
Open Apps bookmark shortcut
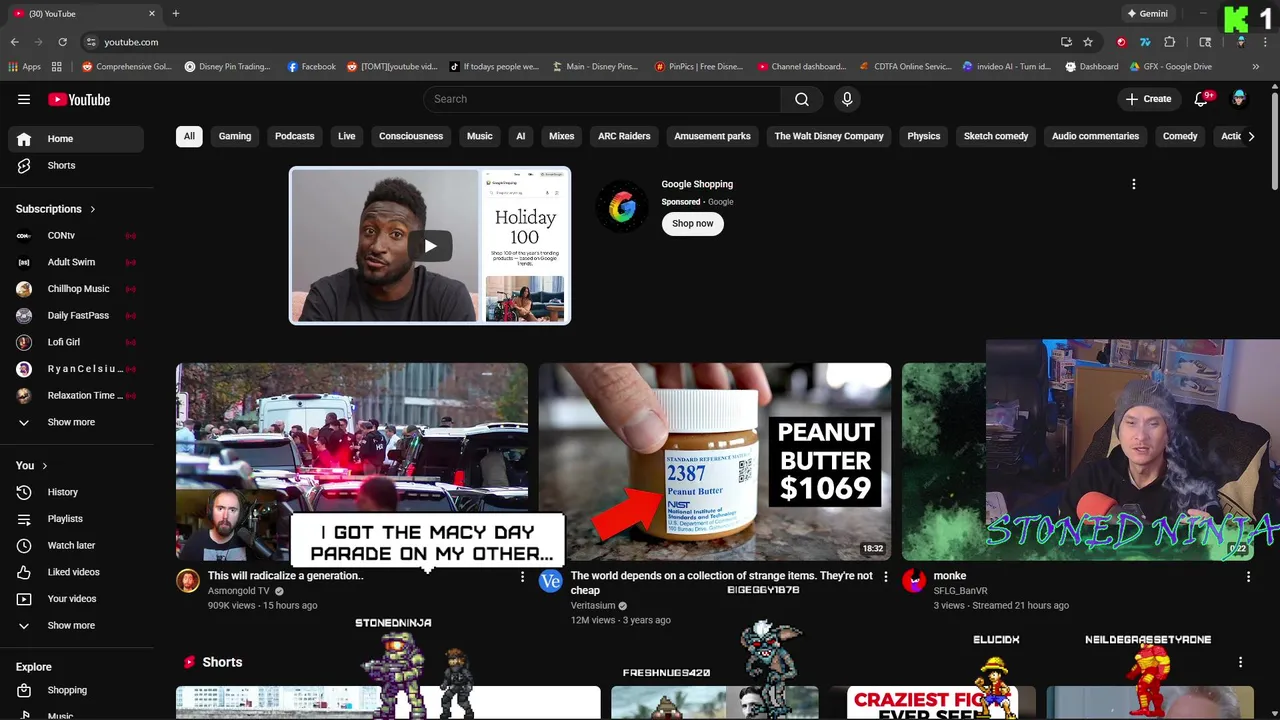pyautogui.click(x=25, y=67)
